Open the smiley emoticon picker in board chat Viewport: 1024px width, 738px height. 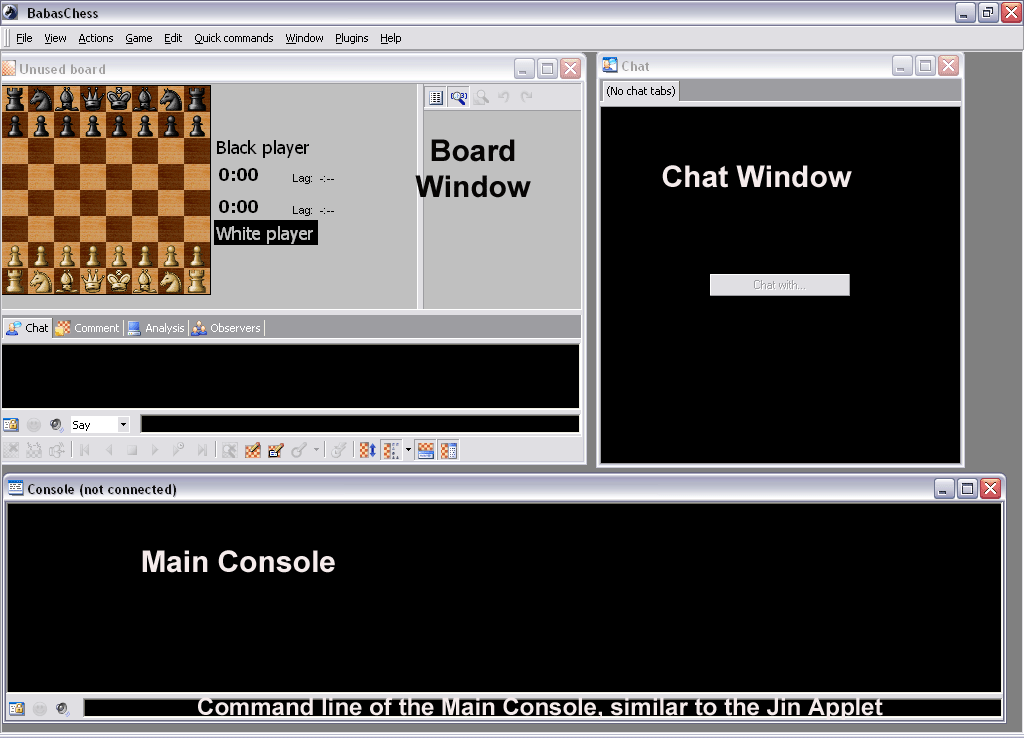34,425
